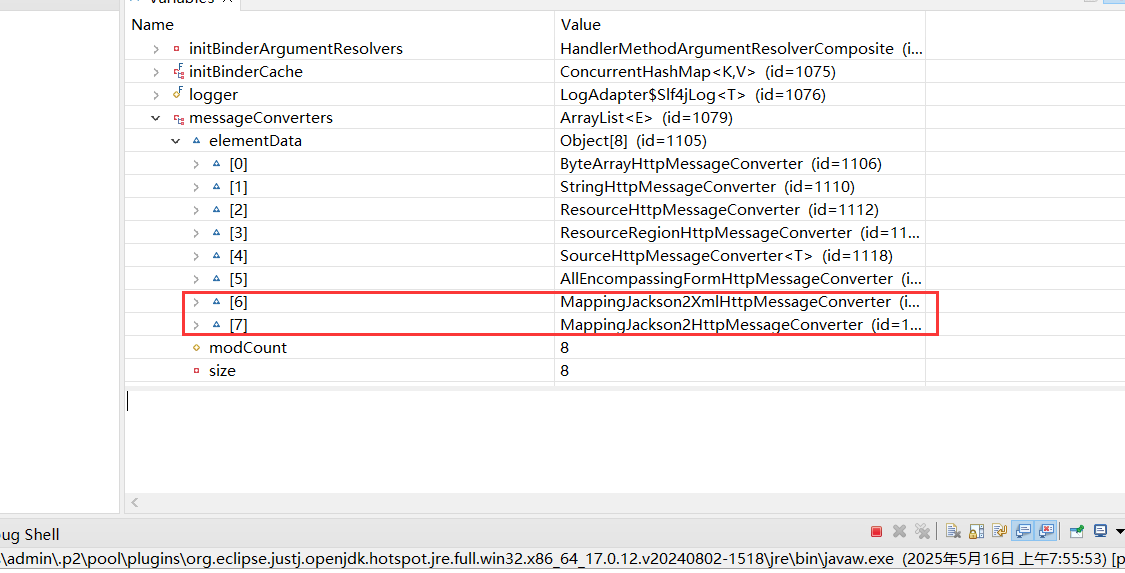
Task: Expand array element [7]
Action: 196,324
